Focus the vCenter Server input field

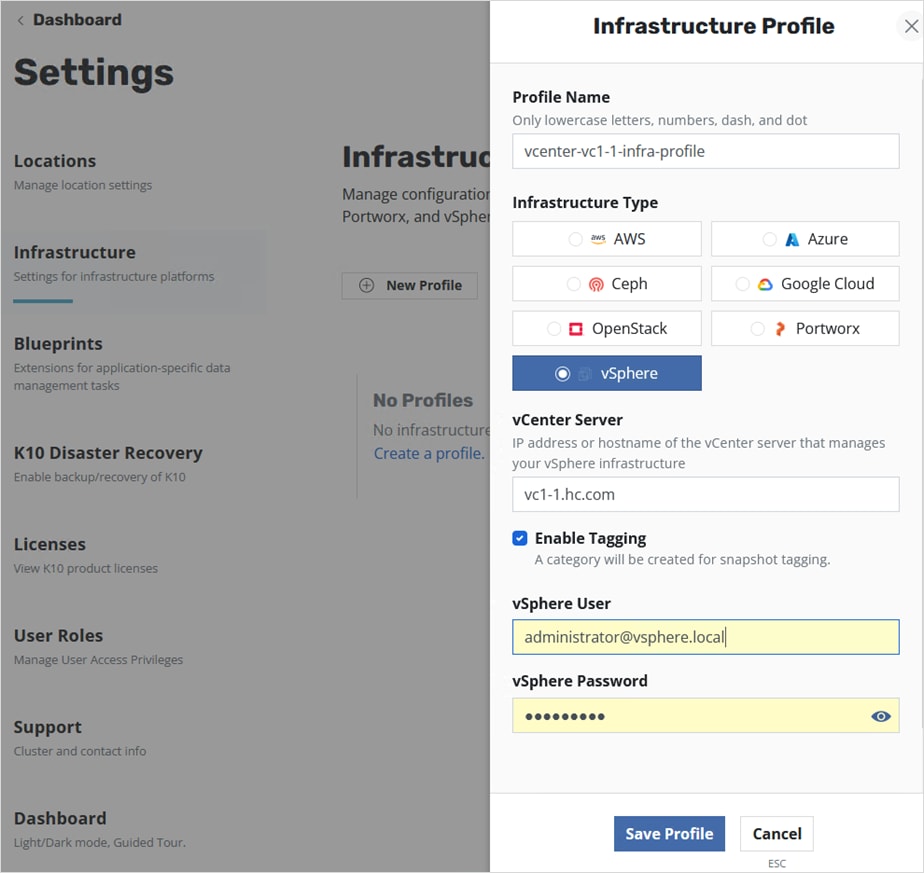(x=705, y=494)
